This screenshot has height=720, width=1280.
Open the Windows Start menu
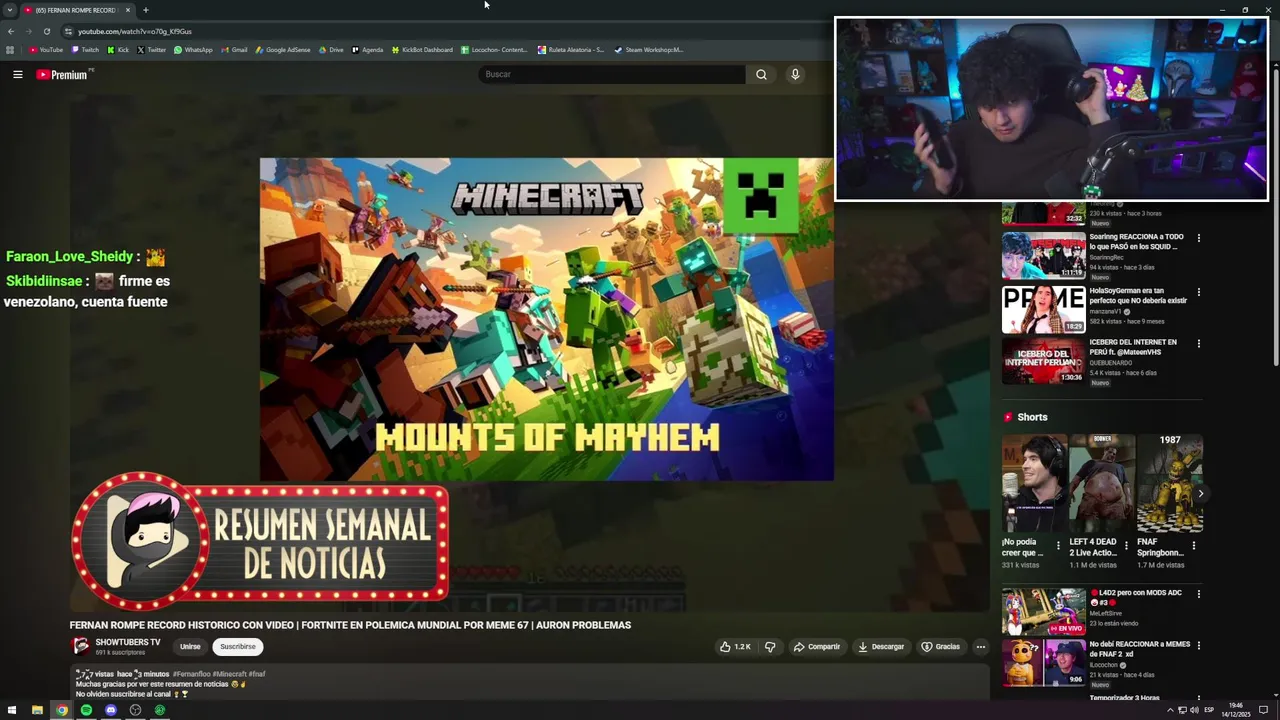pos(12,710)
